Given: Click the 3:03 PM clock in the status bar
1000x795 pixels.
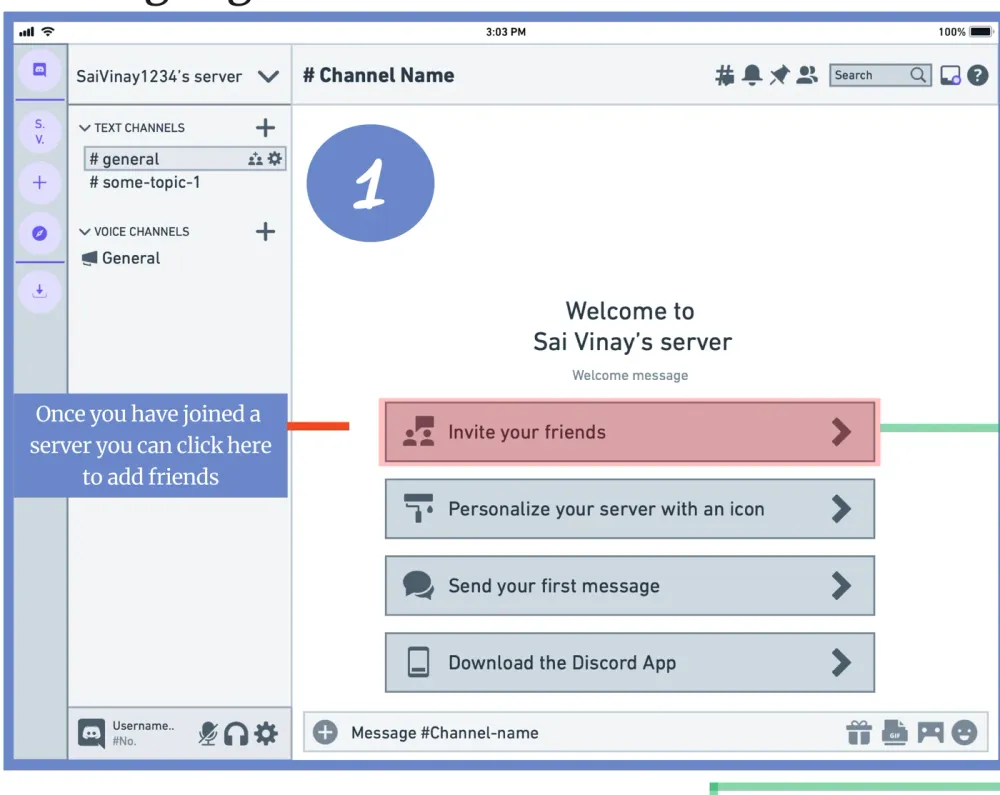Looking at the screenshot, I should (x=506, y=32).
